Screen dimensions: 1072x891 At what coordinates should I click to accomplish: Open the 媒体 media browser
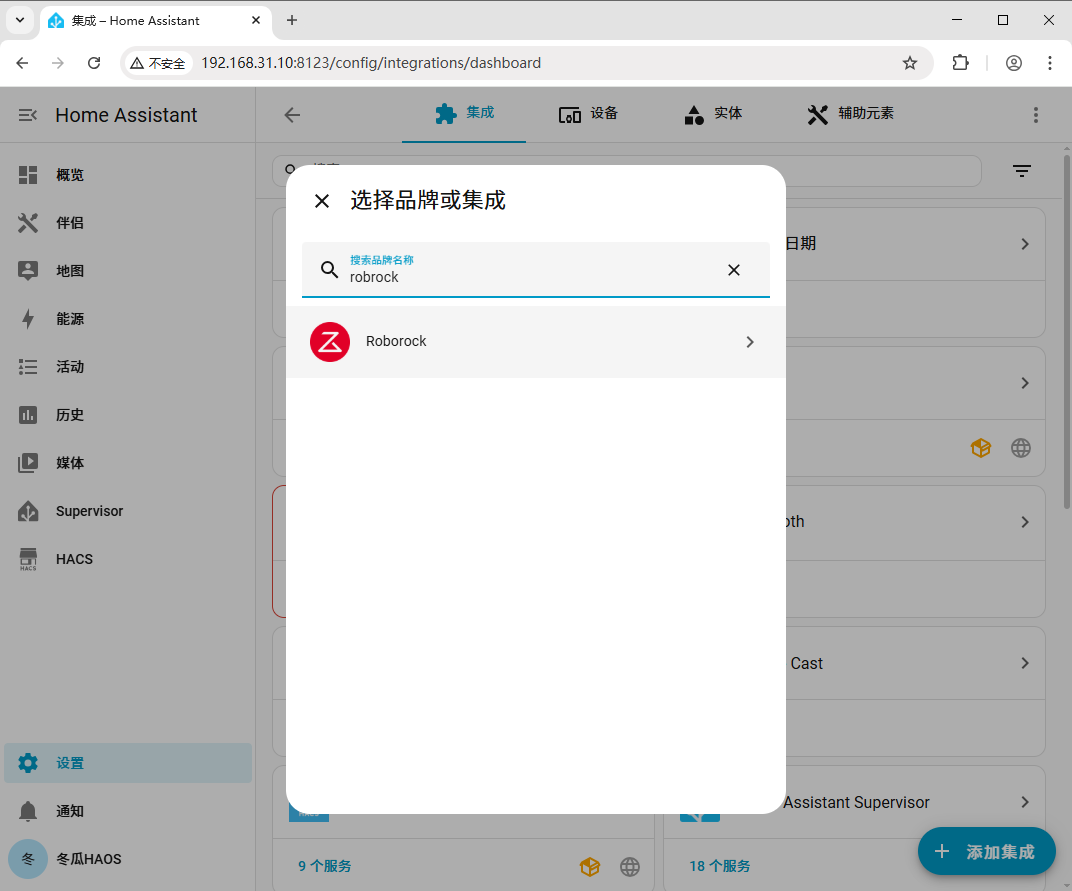[128, 463]
